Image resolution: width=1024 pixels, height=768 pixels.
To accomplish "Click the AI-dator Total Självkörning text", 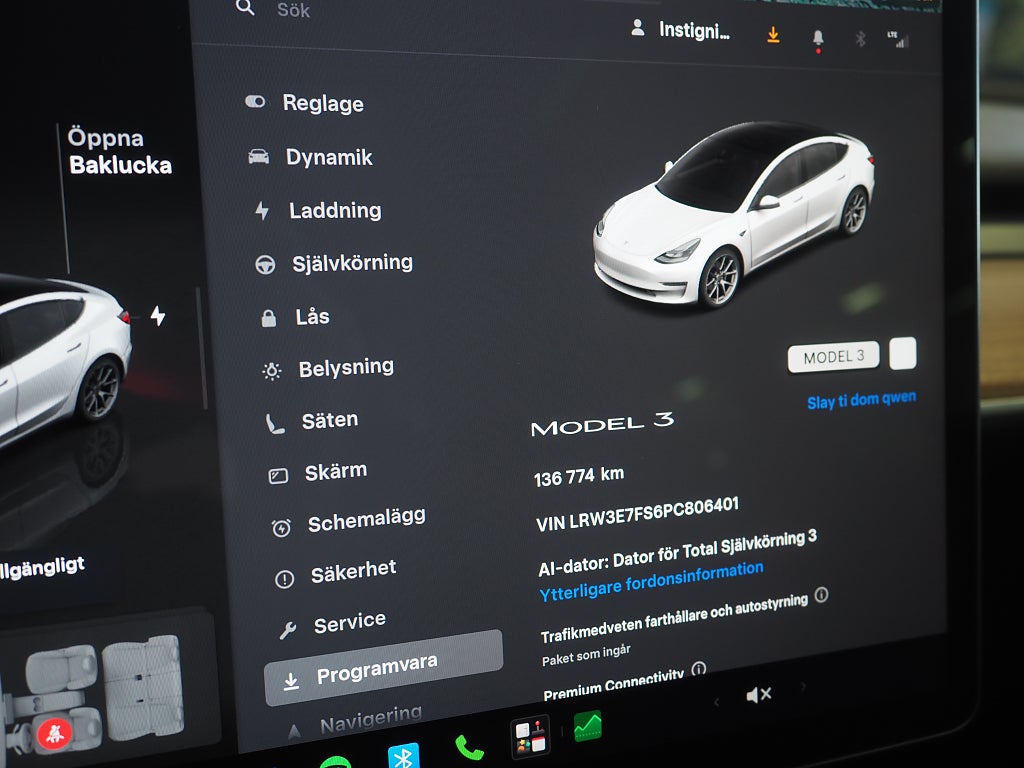I will [678, 554].
